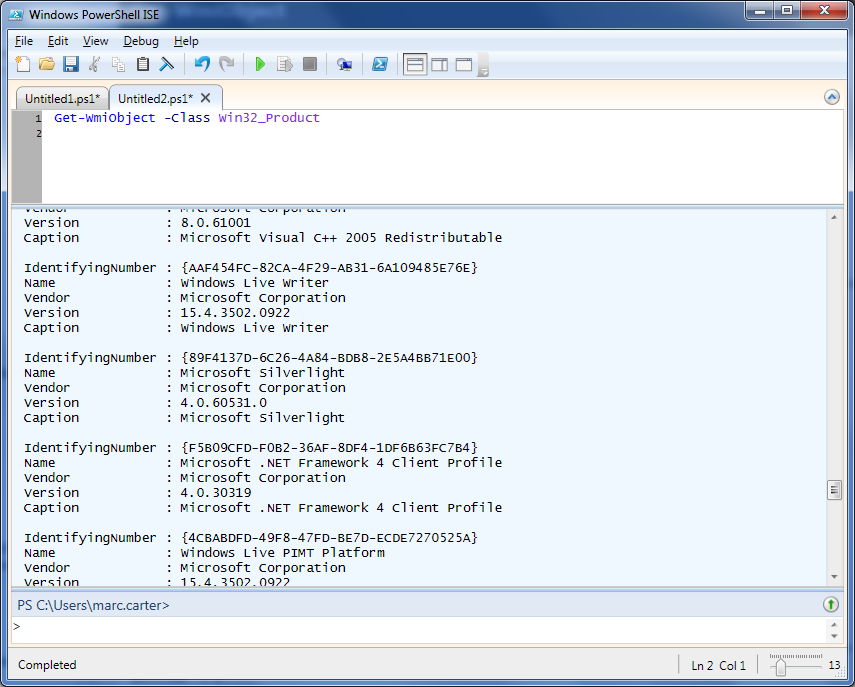Open the File menu
The width and height of the screenshot is (855, 687).
(24, 41)
